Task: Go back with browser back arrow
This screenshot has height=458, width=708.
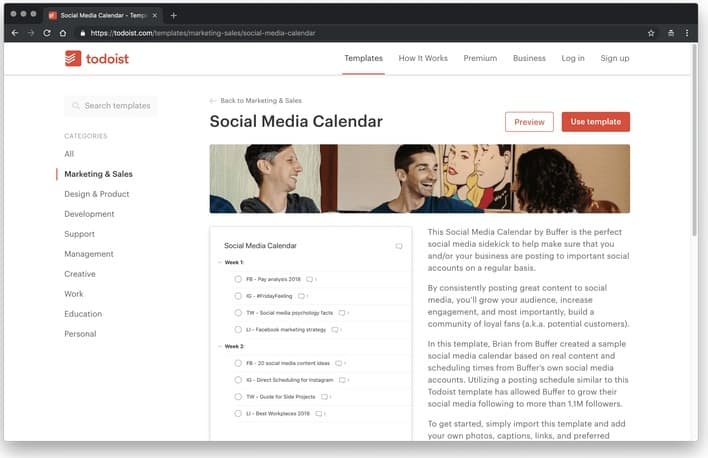Action: (15, 33)
